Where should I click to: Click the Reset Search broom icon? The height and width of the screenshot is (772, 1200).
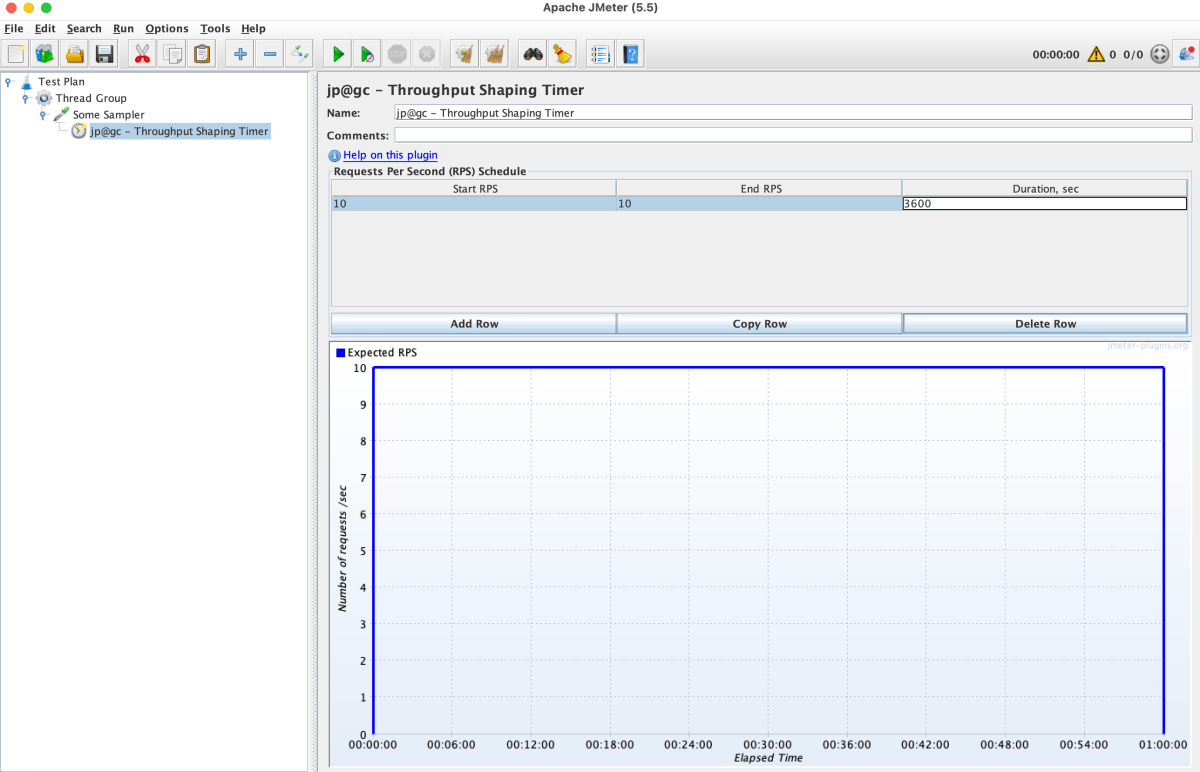[x=562, y=54]
